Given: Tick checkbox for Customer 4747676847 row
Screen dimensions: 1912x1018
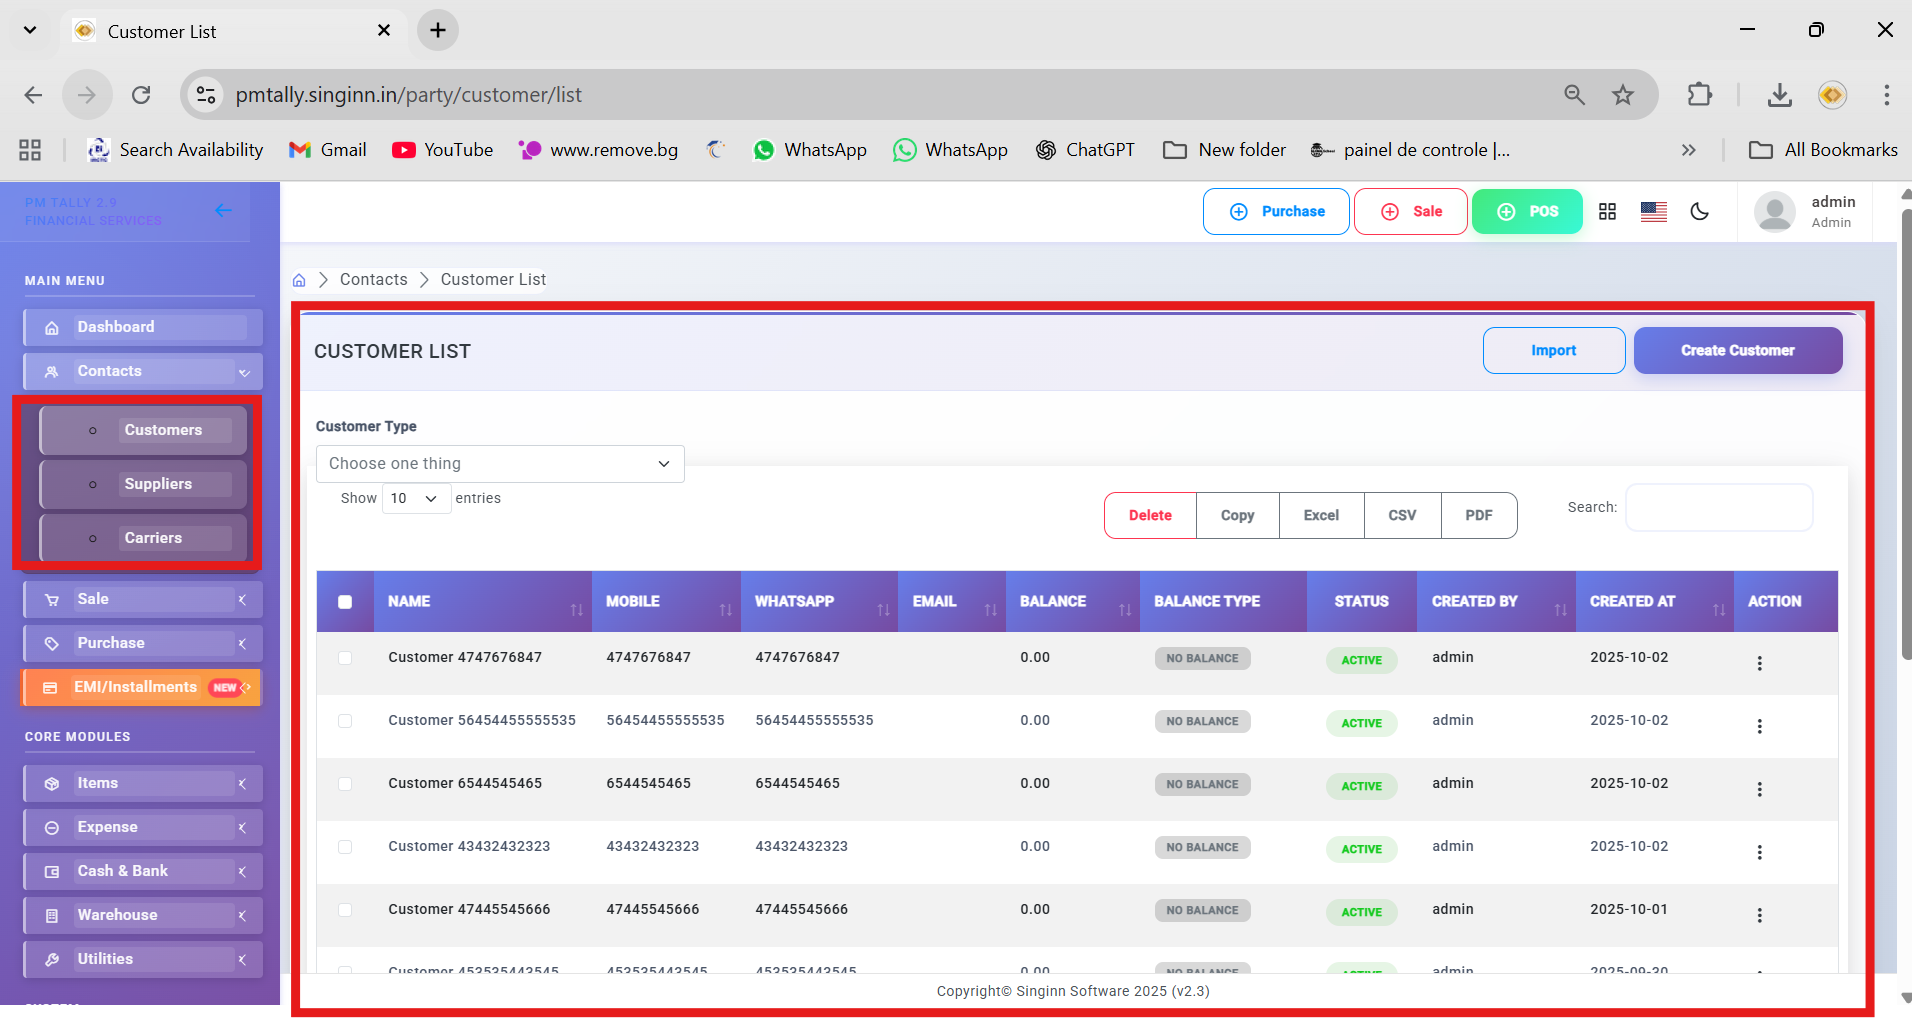Looking at the screenshot, I should coord(345,658).
